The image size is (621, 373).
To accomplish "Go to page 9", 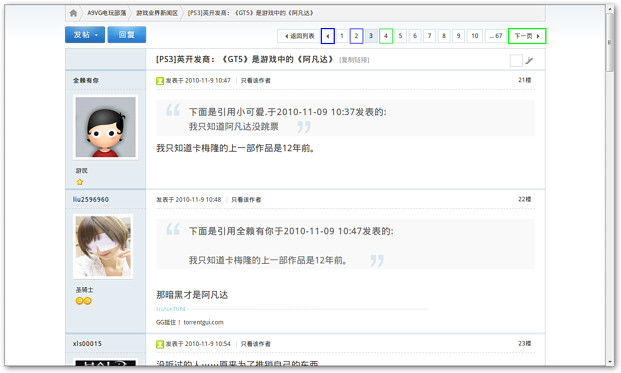I will pos(458,36).
